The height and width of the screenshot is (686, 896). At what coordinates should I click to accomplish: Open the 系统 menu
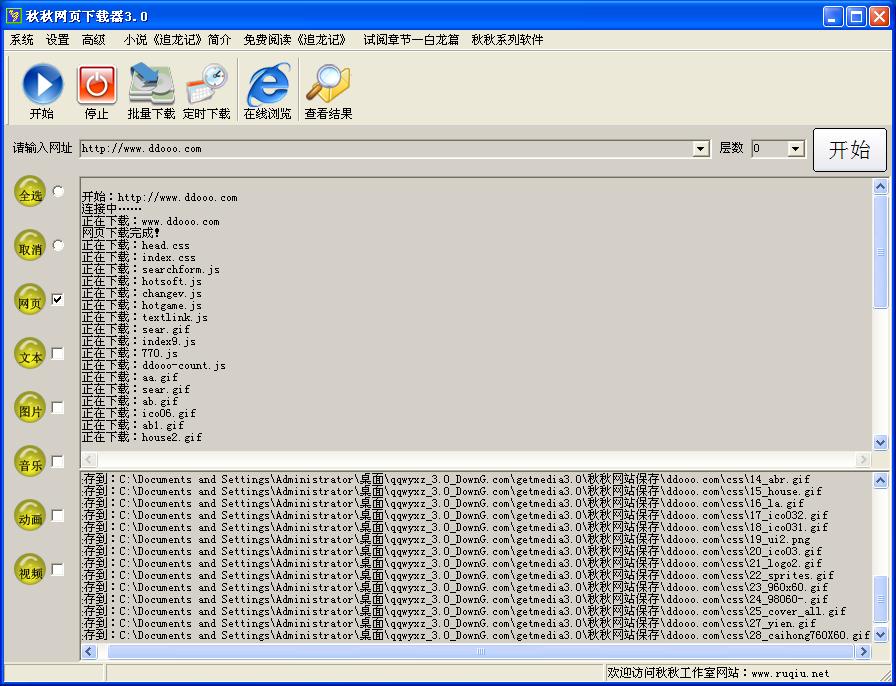[22, 40]
